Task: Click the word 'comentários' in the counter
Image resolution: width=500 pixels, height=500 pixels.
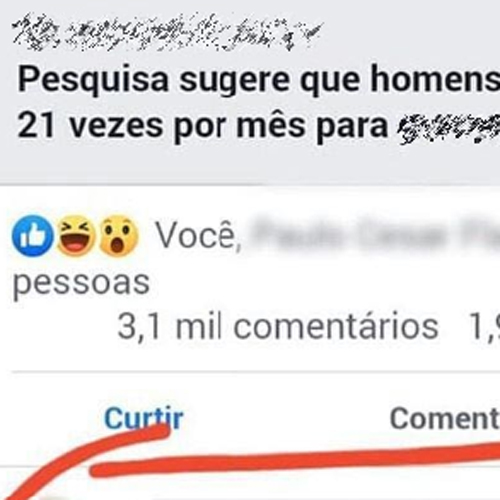Action: pos(335,327)
